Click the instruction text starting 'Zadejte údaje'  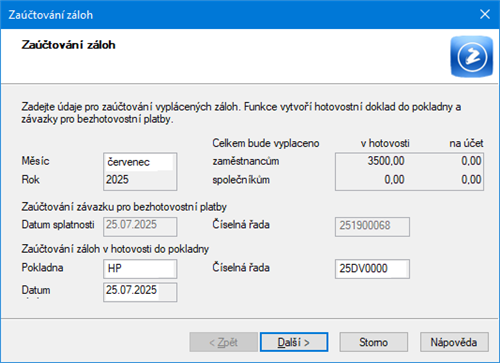[241, 113]
